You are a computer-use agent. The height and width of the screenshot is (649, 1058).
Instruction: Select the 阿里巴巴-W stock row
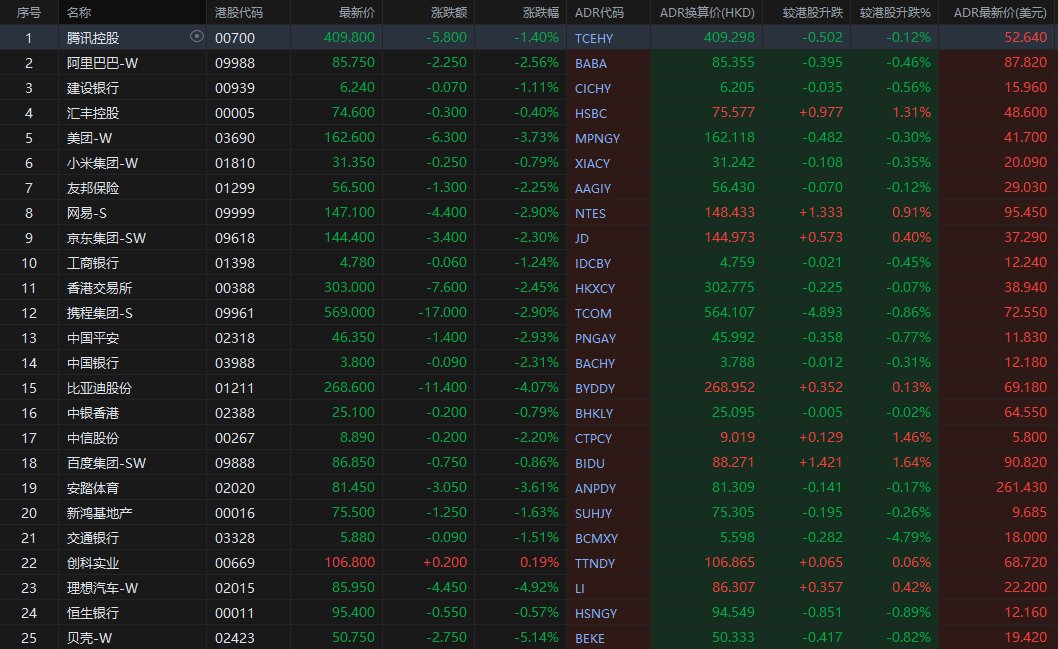pos(529,63)
